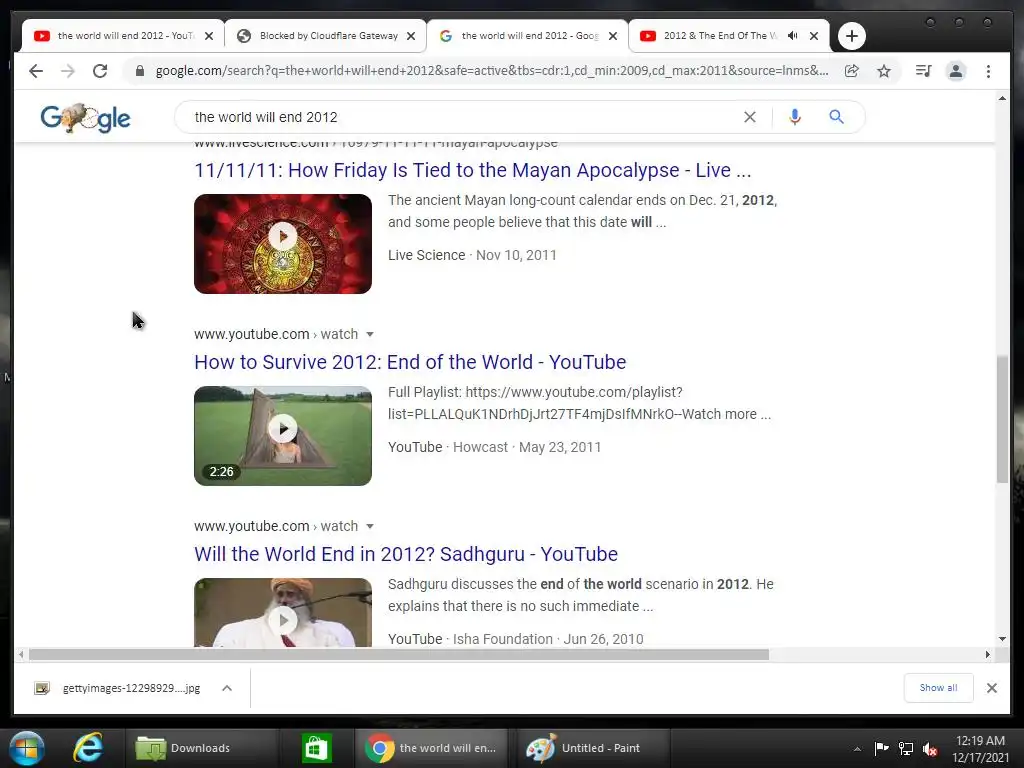
Task: Expand options arrow for How to Survive result
Action: (x=370, y=334)
